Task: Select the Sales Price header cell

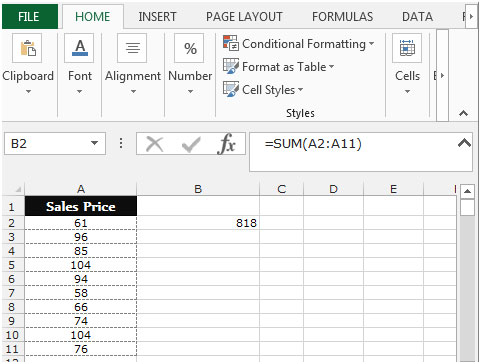Action: (x=81, y=206)
